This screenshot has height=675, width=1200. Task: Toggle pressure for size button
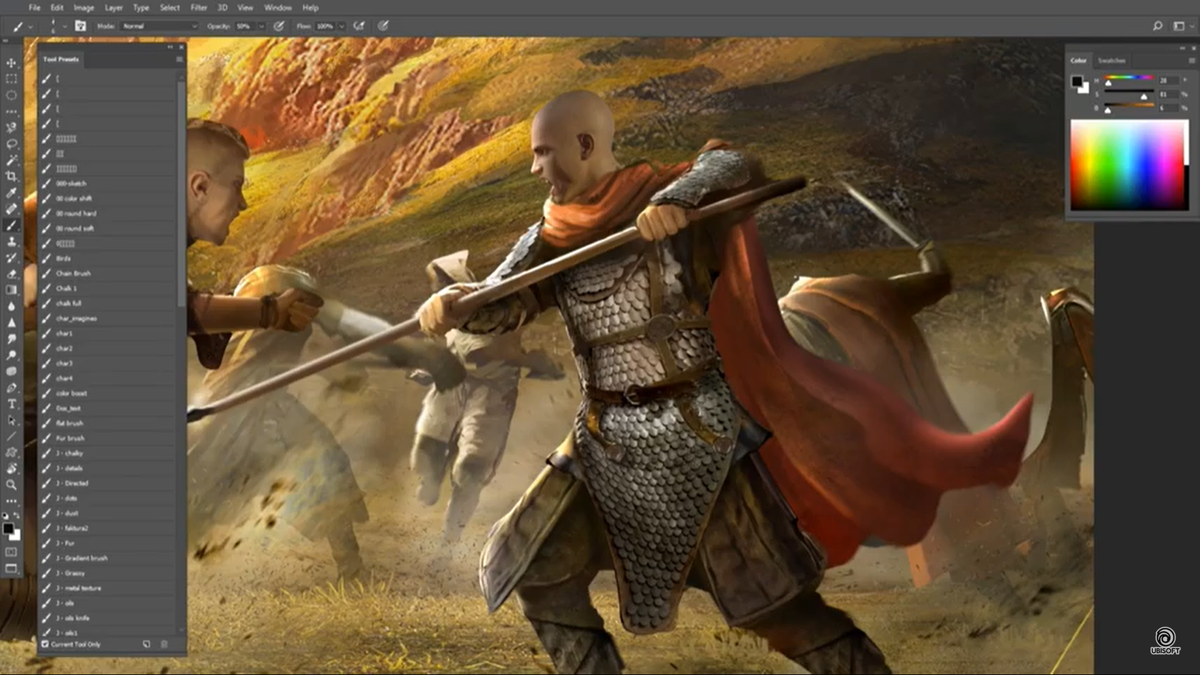pyautogui.click(x=383, y=26)
